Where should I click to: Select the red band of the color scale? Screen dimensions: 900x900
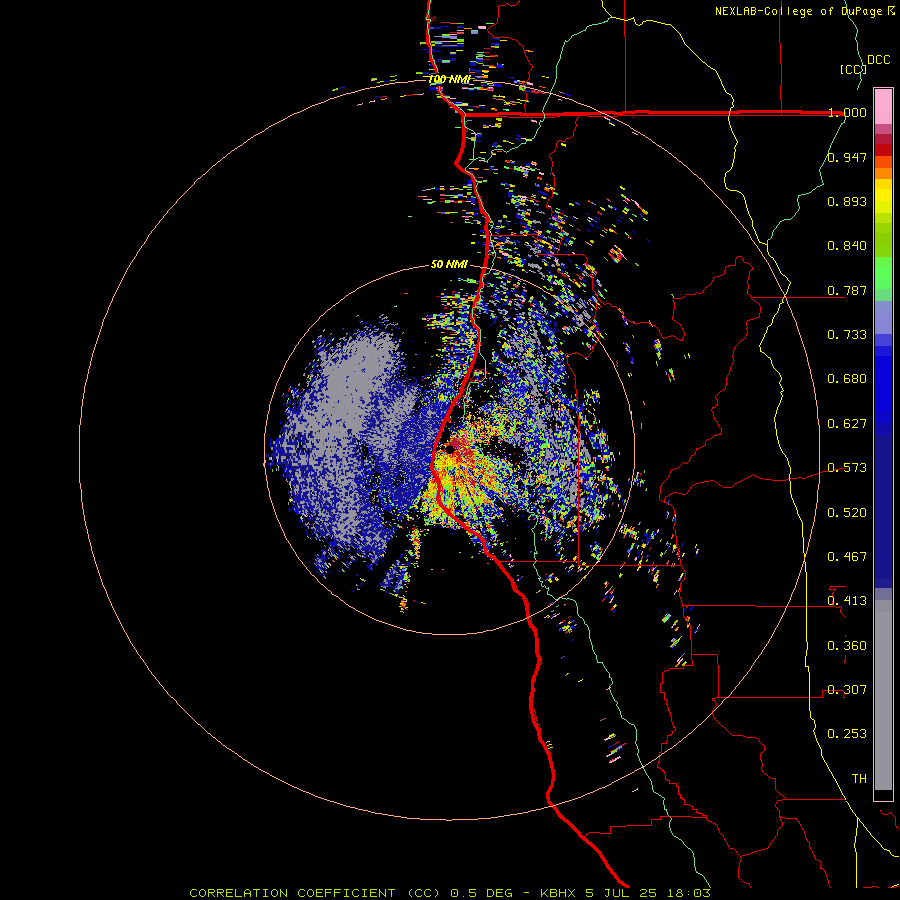coord(883,149)
